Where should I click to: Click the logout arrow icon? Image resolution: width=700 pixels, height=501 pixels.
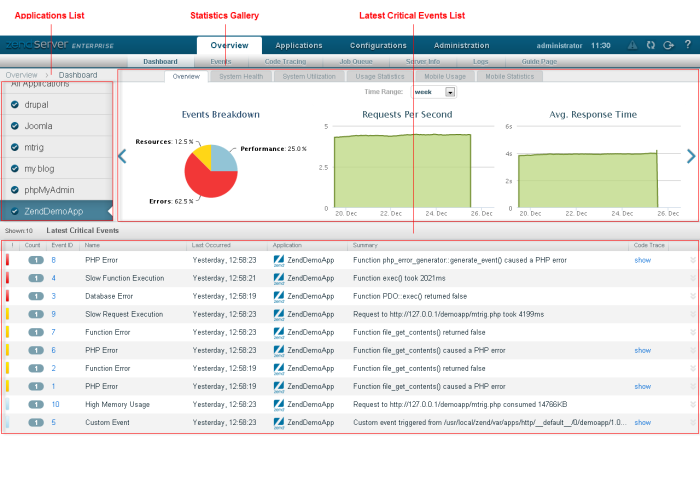coord(668,45)
